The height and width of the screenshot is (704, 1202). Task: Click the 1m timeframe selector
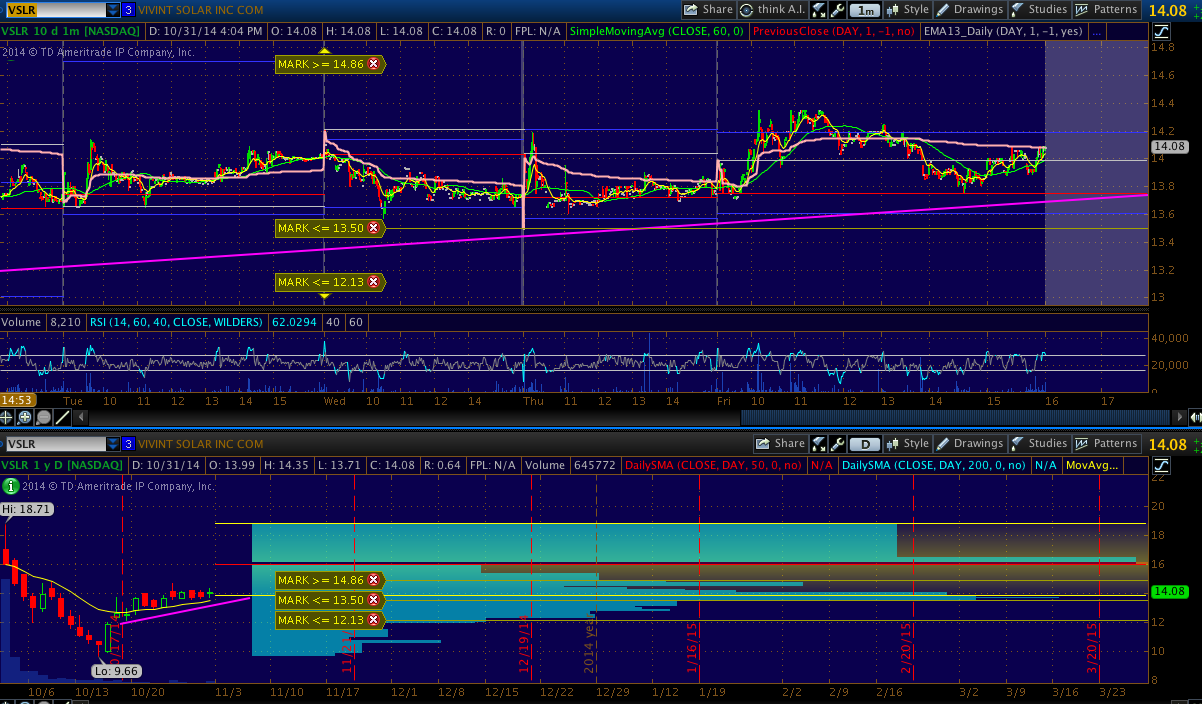click(x=865, y=10)
